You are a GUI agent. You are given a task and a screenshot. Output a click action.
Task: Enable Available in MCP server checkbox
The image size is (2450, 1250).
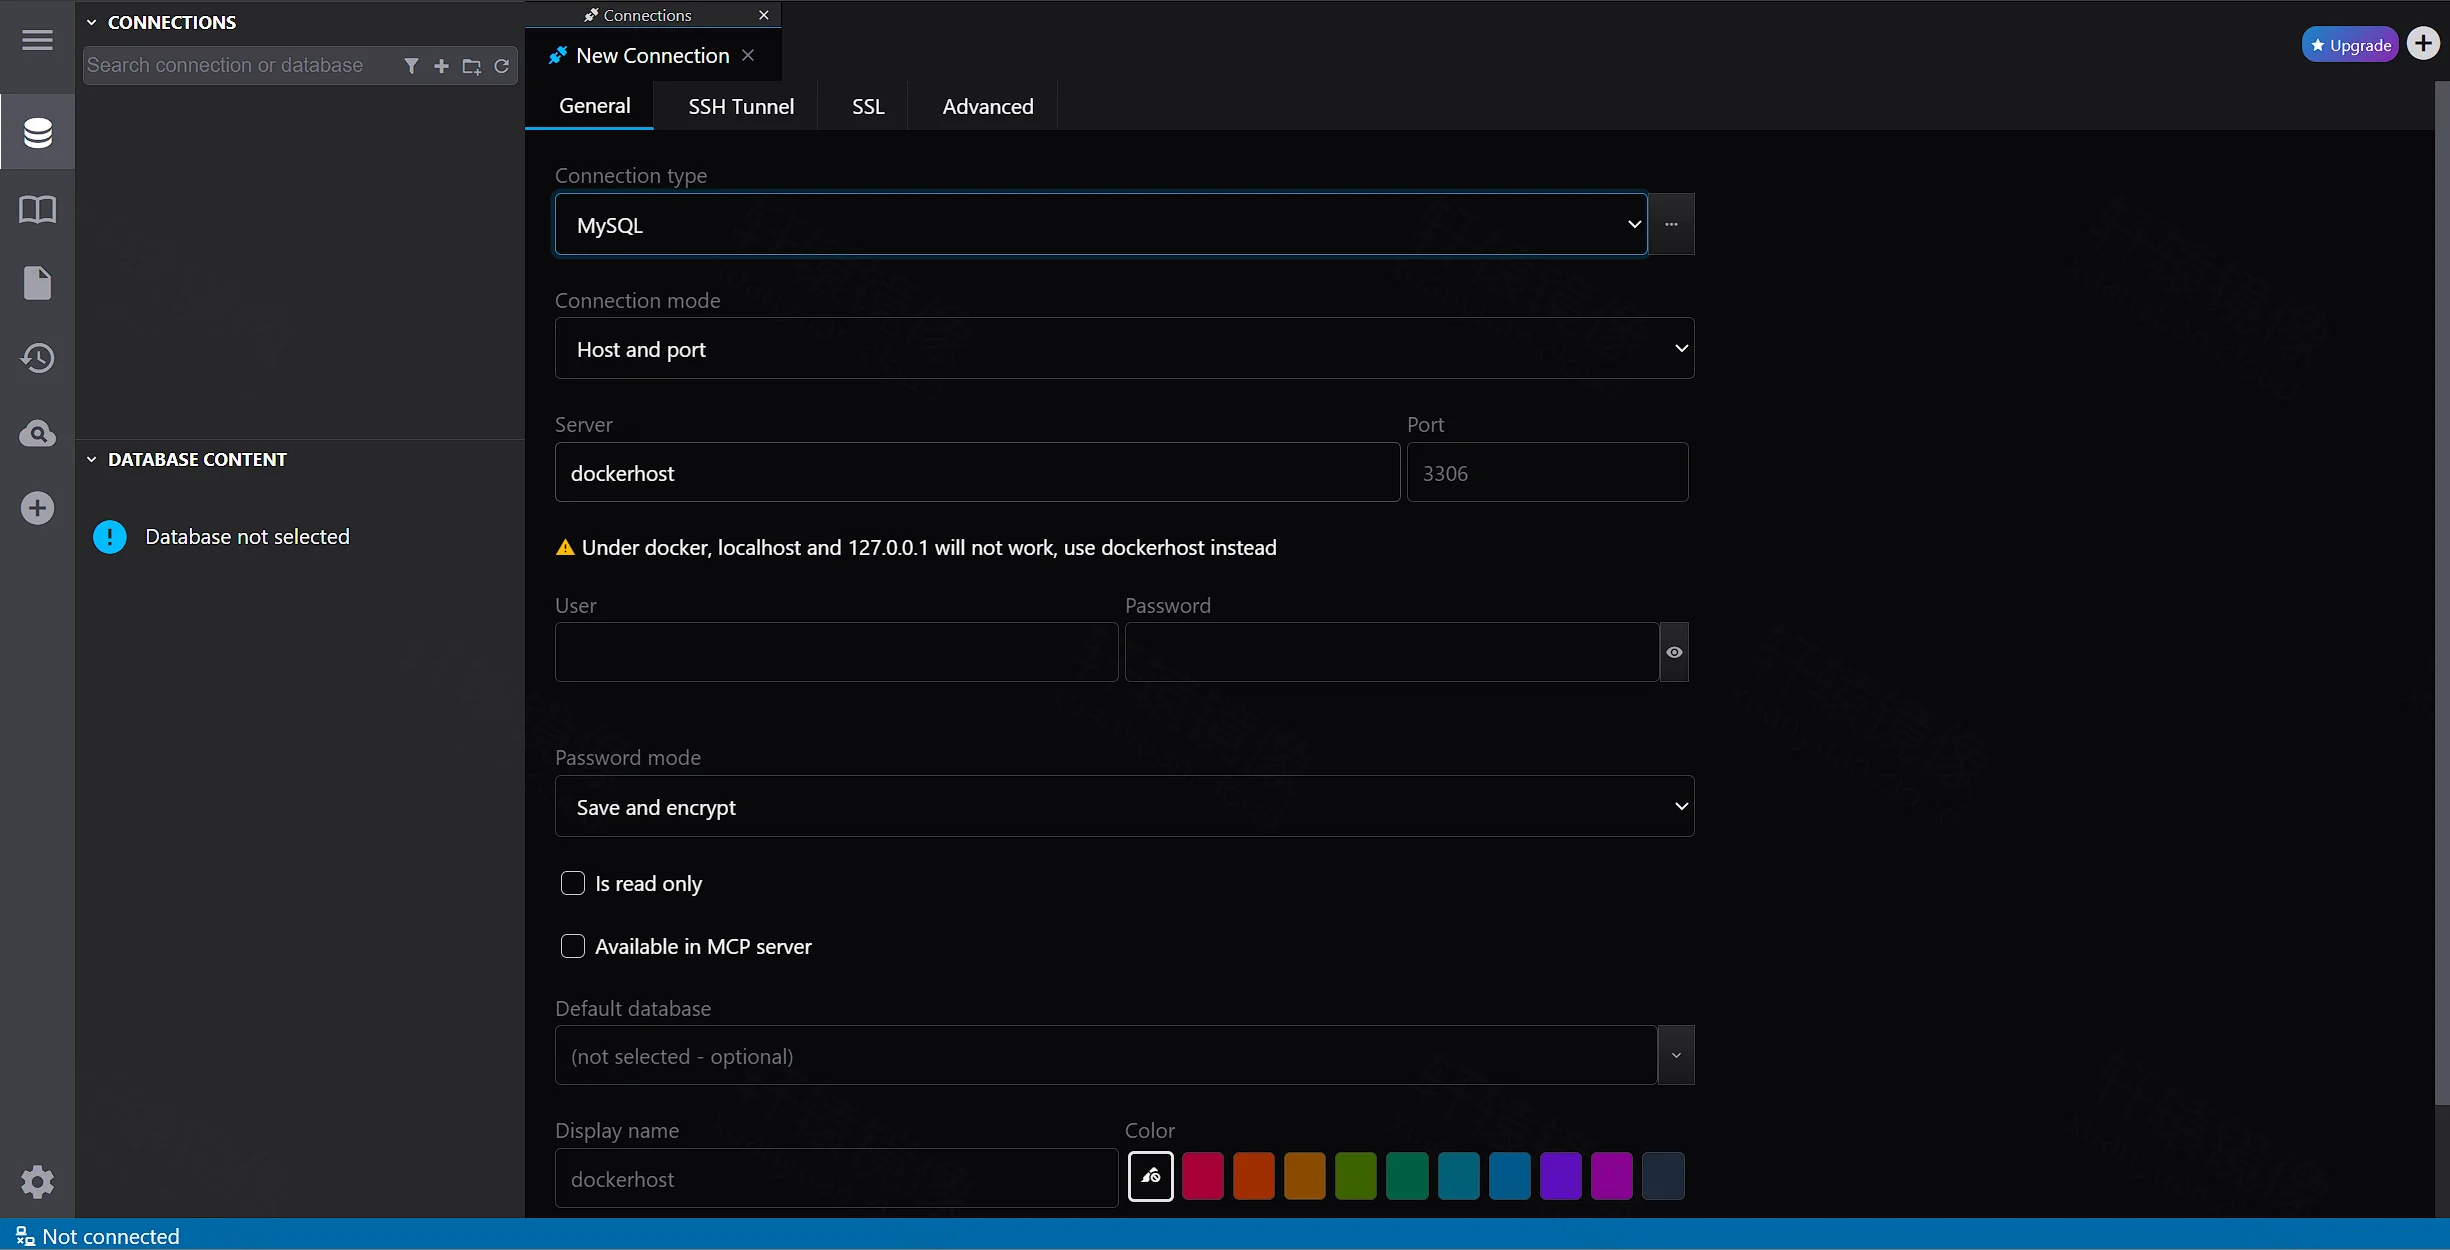(573, 946)
